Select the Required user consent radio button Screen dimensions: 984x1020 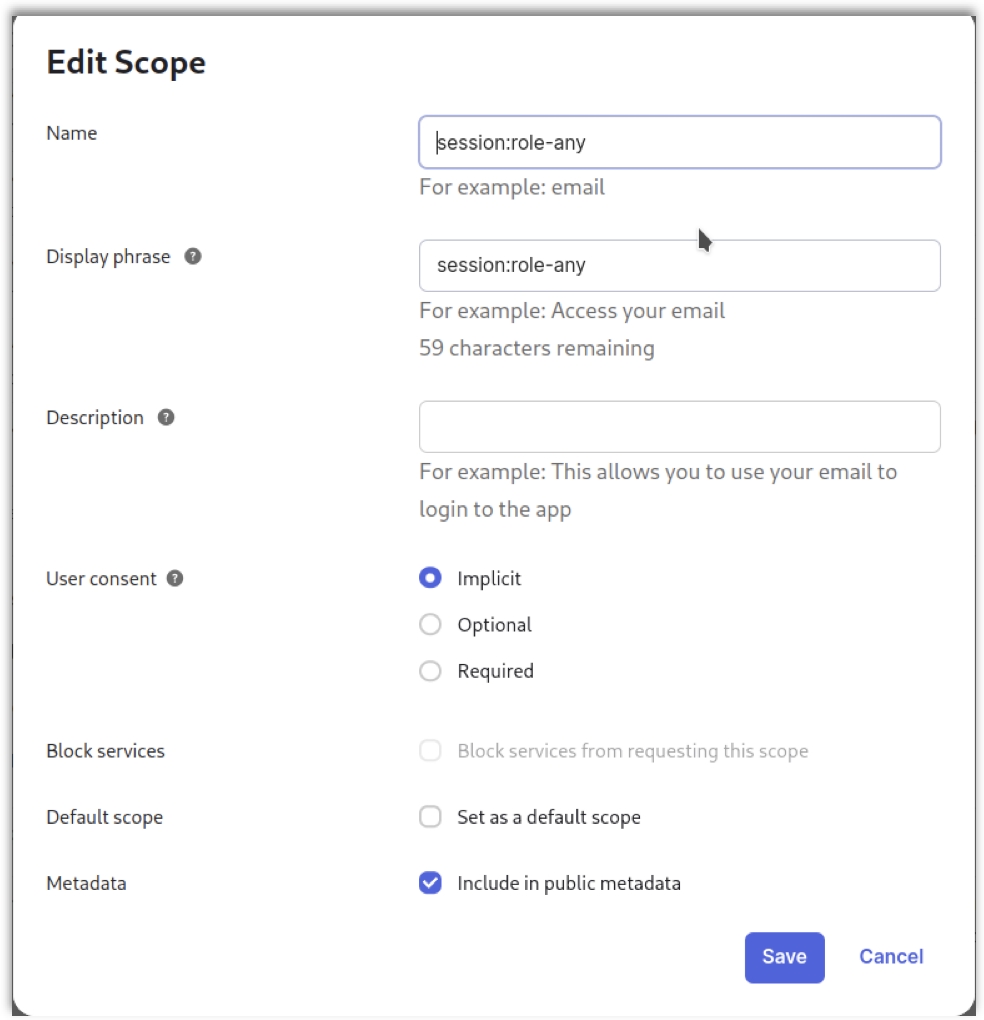430,671
